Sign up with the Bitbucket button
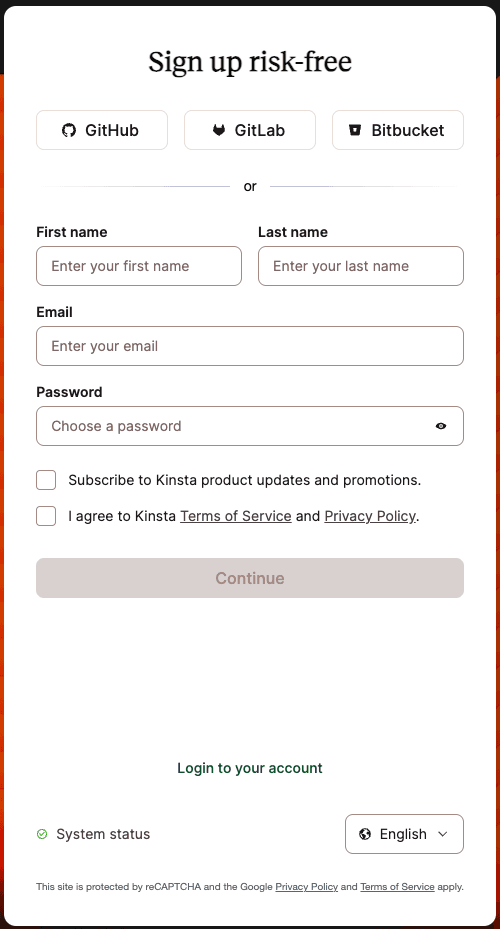 click(398, 130)
